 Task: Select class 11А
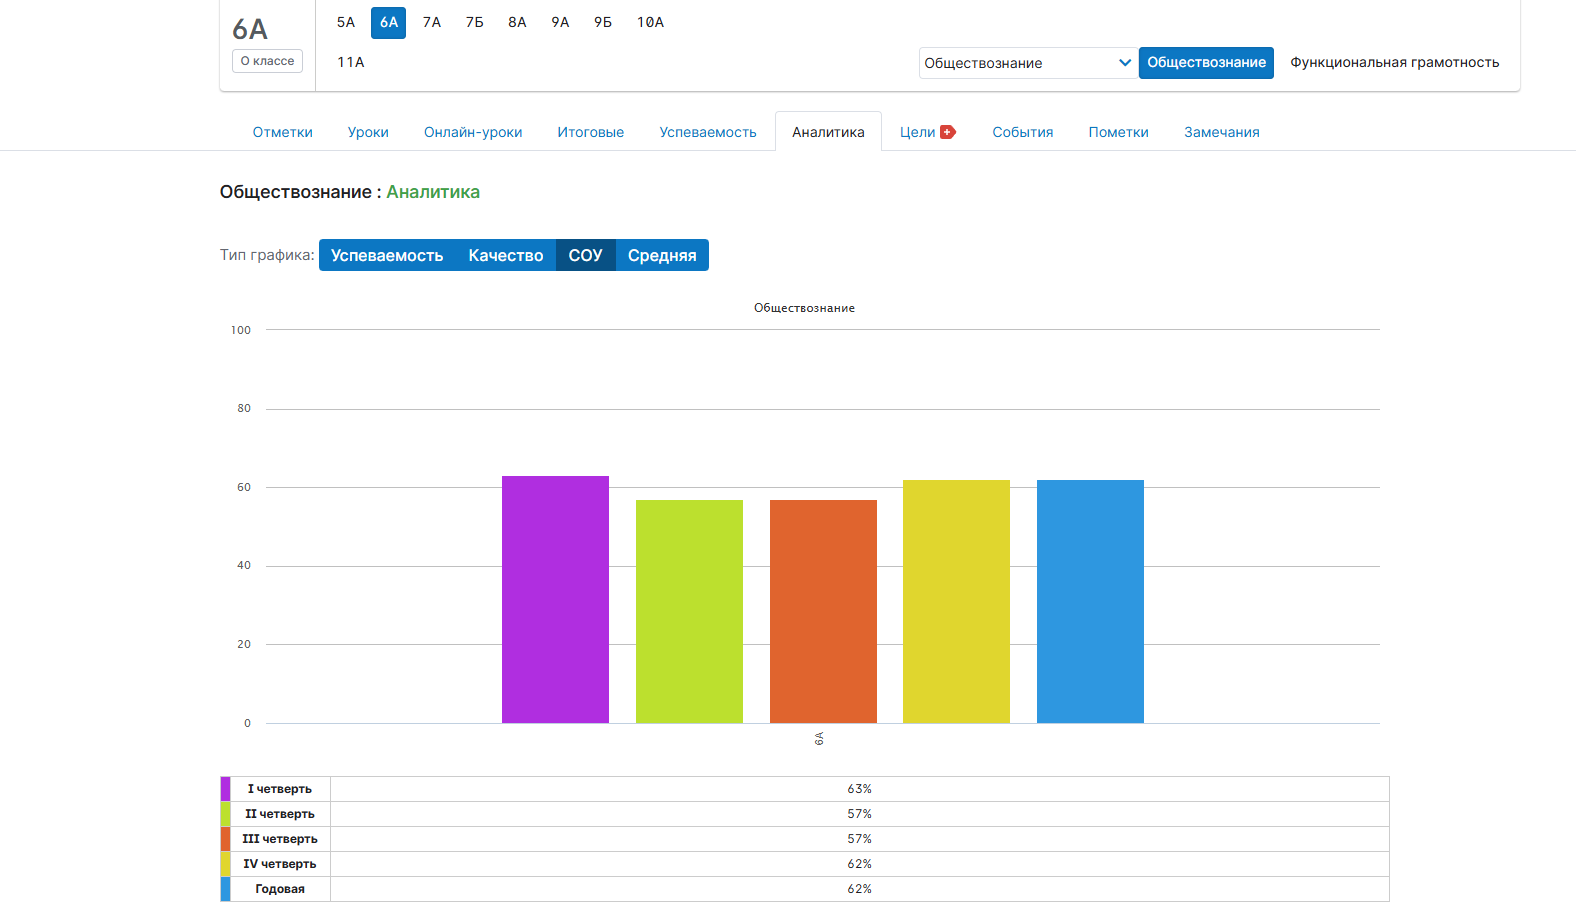click(x=351, y=62)
